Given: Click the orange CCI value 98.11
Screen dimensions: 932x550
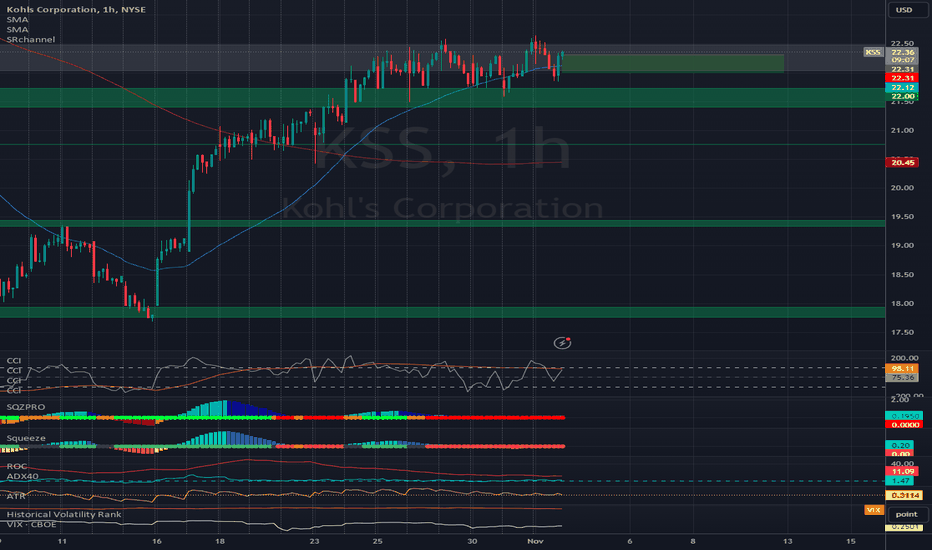Looking at the screenshot, I should [902, 369].
